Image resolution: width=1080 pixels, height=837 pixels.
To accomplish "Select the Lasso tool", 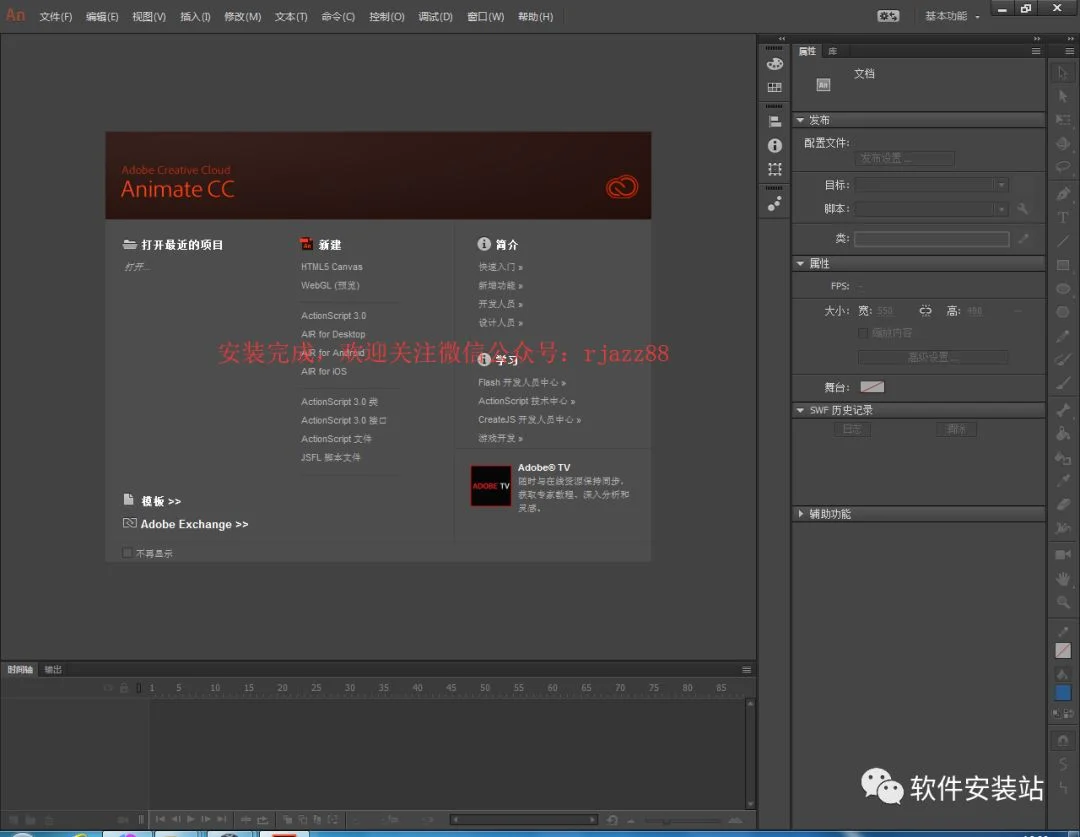I will 1063,167.
